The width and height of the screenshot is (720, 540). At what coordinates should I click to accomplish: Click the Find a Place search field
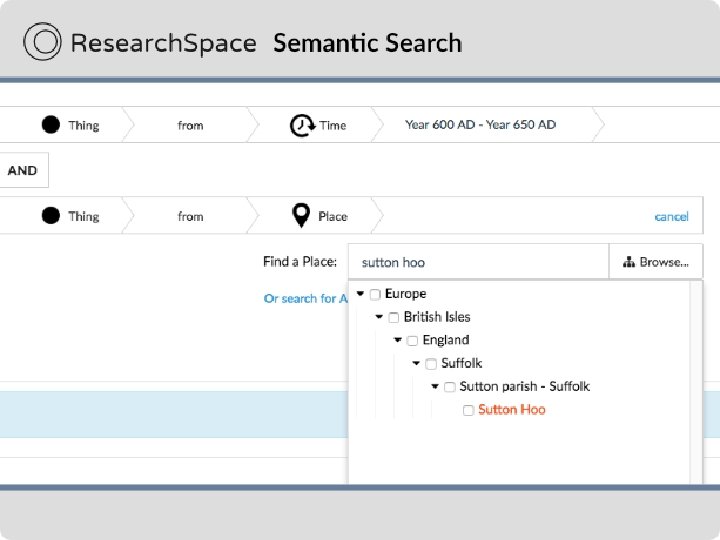click(x=478, y=262)
